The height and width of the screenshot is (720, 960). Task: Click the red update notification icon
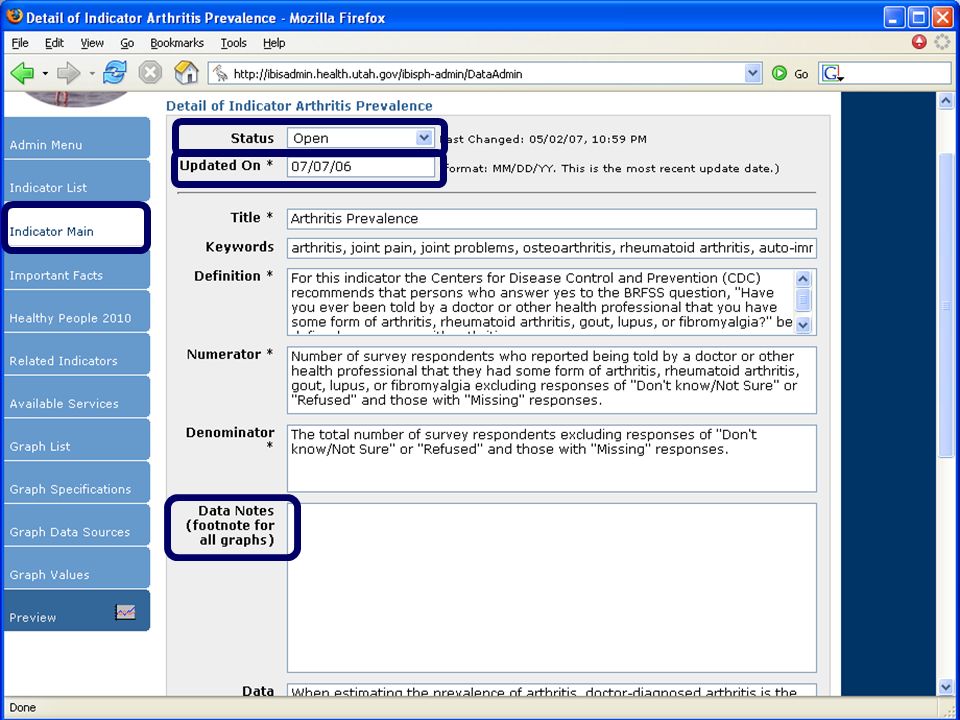click(919, 42)
